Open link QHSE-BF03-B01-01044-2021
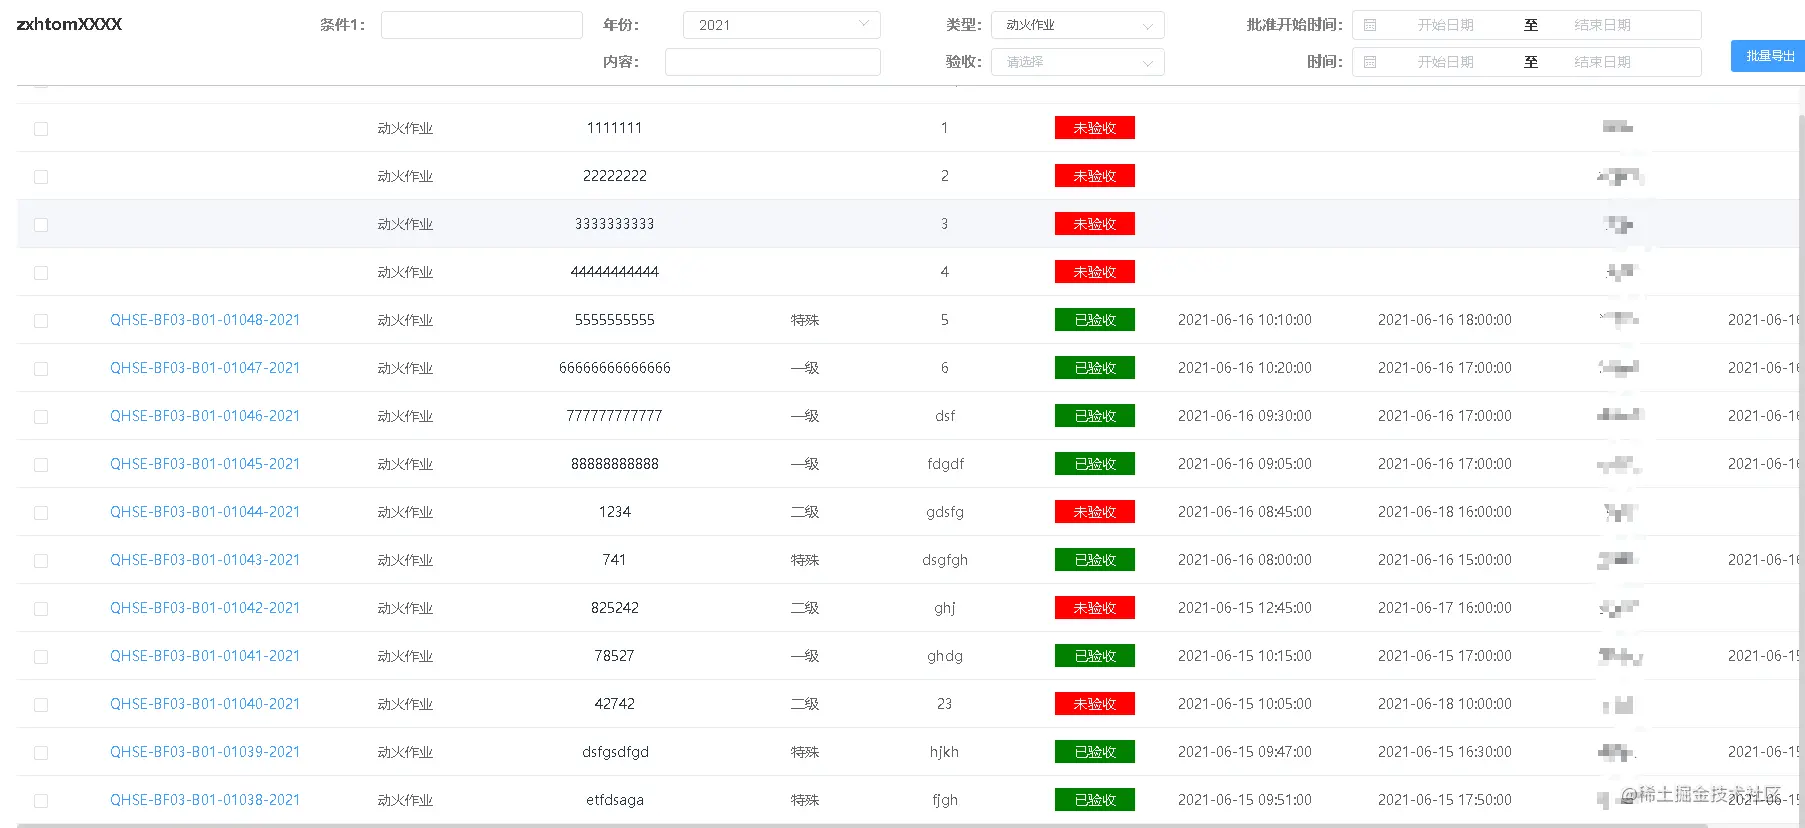Image resolution: width=1805 pixels, height=828 pixels. click(x=205, y=512)
